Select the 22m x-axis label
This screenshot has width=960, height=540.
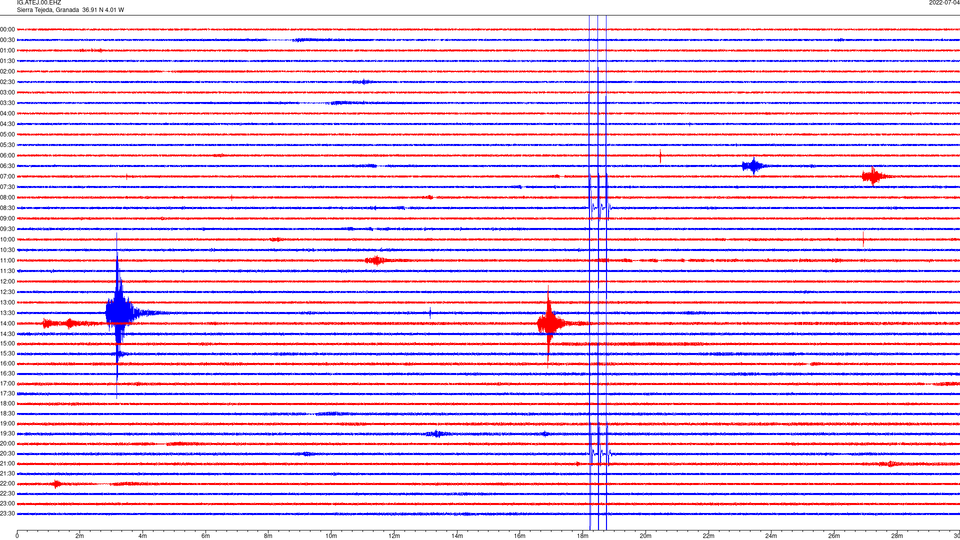708,536
